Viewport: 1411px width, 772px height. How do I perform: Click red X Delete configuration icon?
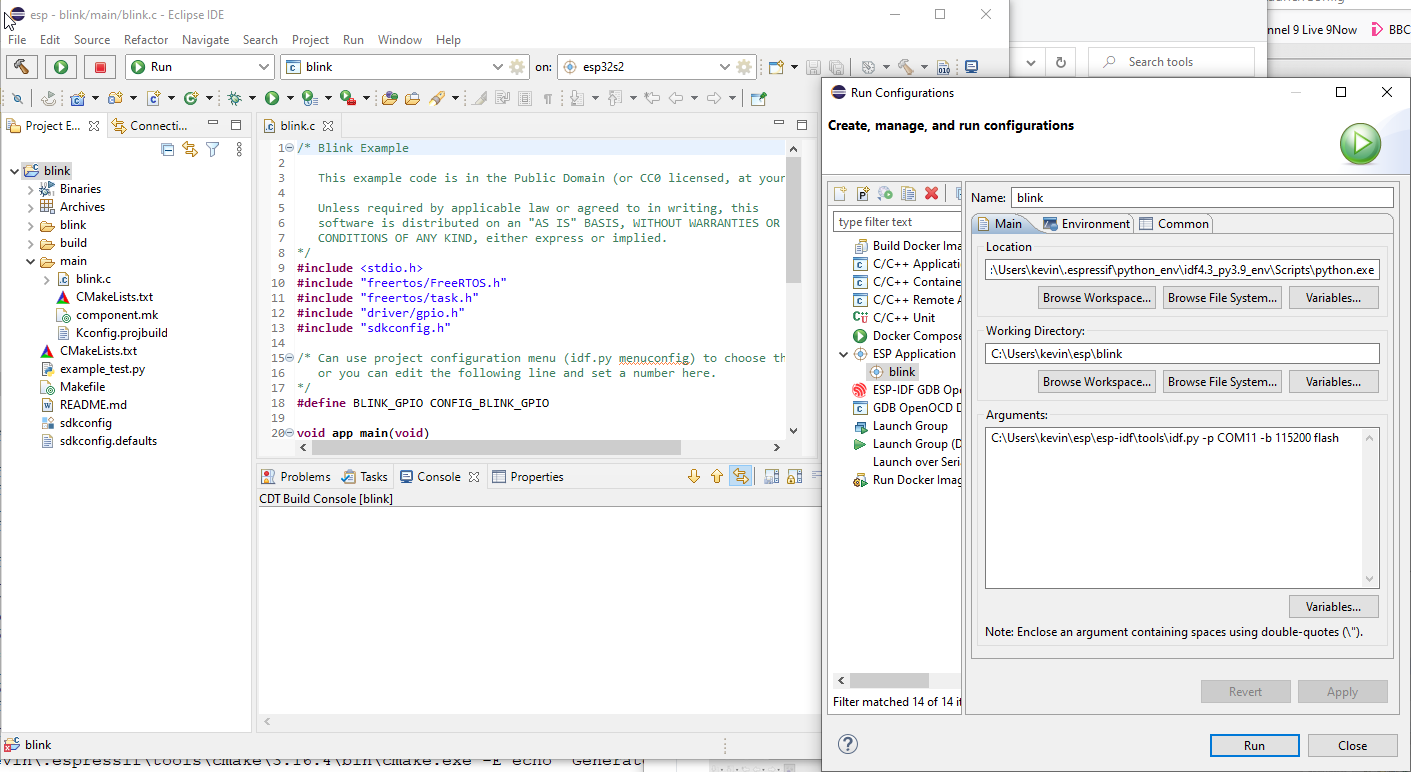click(931, 193)
